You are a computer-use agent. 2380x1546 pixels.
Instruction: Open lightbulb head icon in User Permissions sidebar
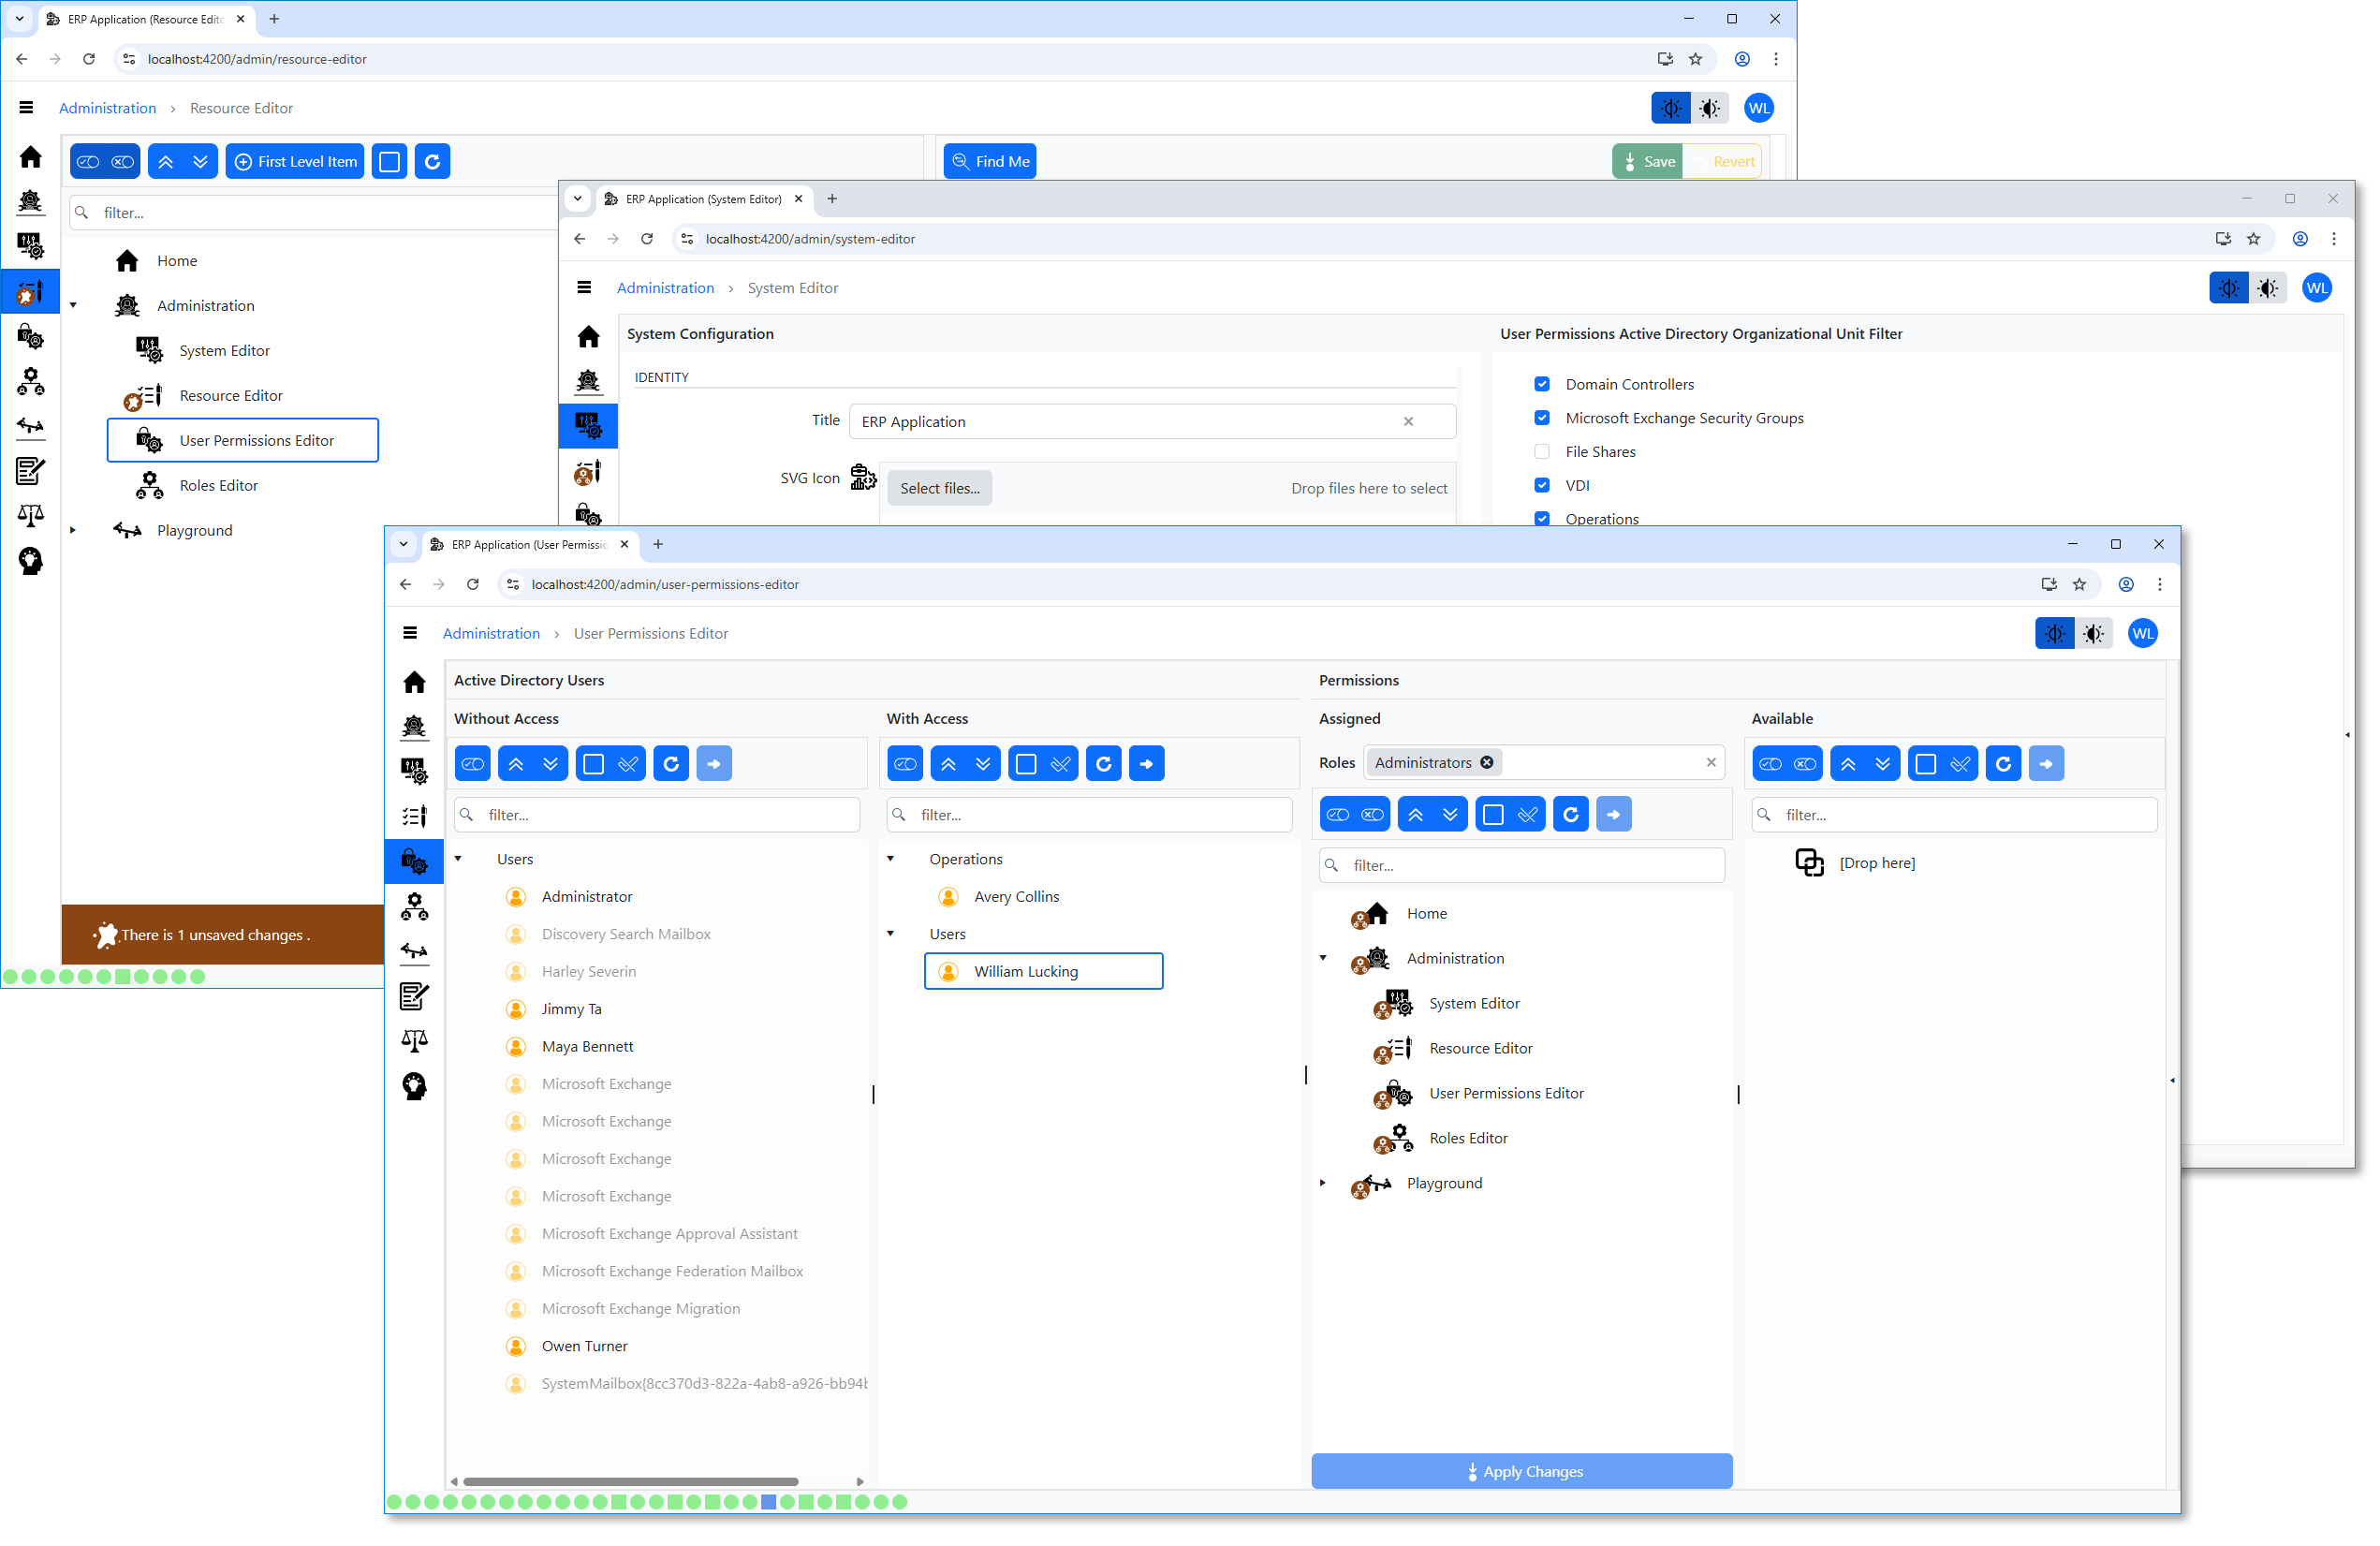(x=414, y=1086)
